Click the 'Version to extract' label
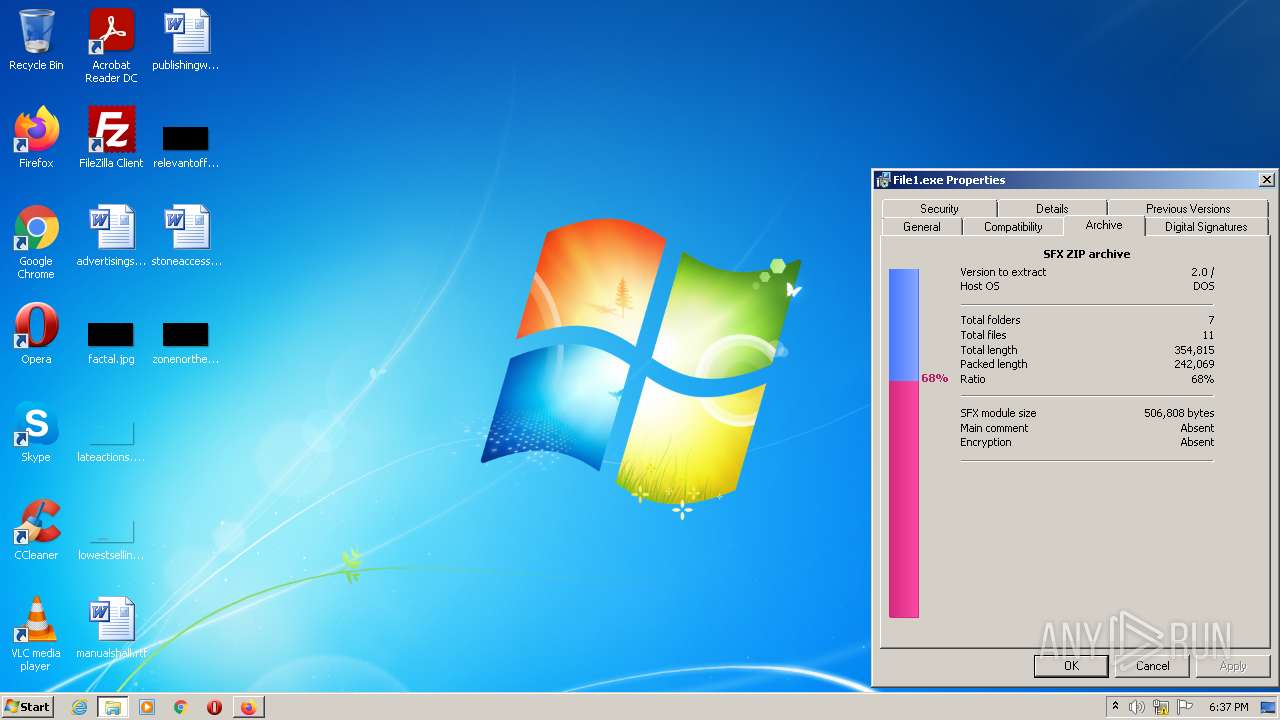This screenshot has height=720, width=1280. point(1003,272)
